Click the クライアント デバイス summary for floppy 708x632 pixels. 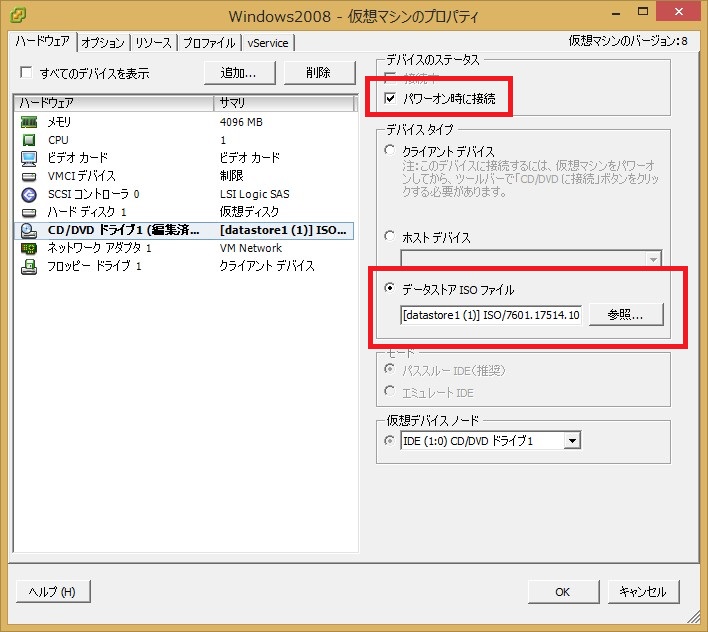coord(267,266)
